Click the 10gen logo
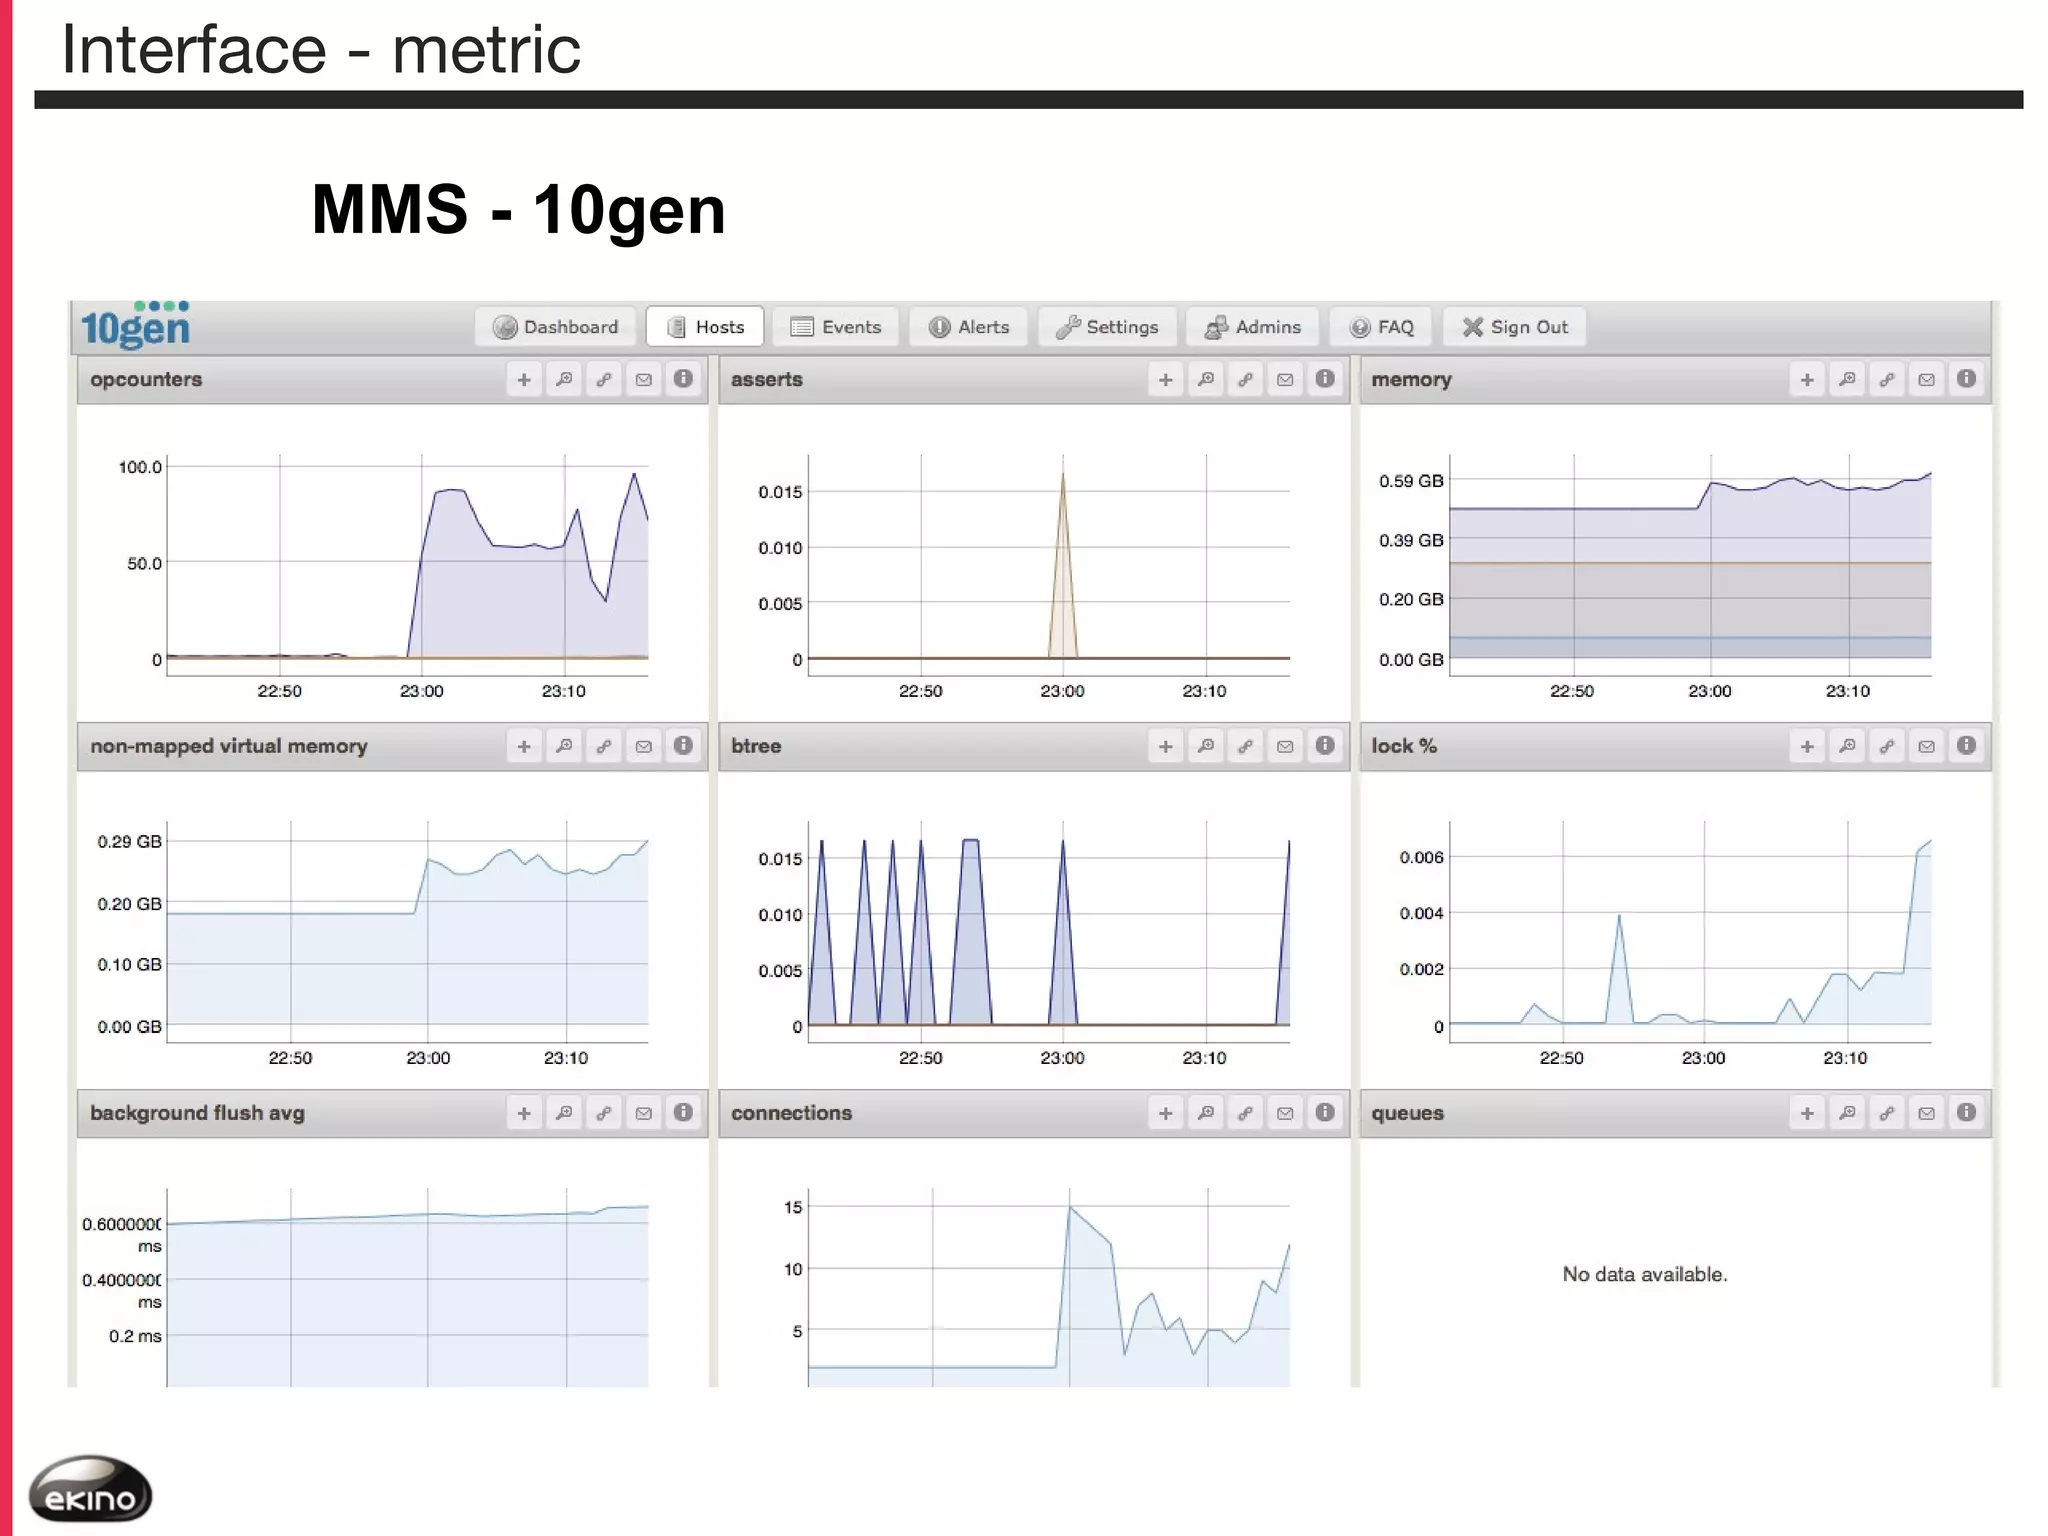The image size is (2048, 1536). (135, 325)
